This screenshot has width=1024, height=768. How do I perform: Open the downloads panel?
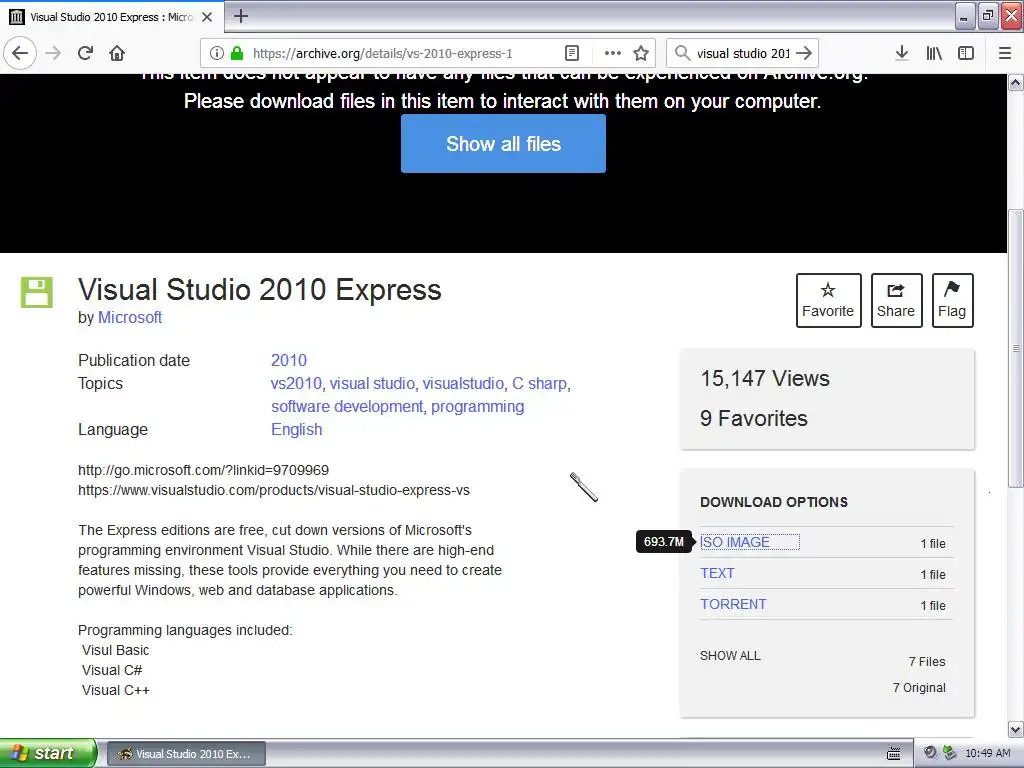(x=902, y=53)
